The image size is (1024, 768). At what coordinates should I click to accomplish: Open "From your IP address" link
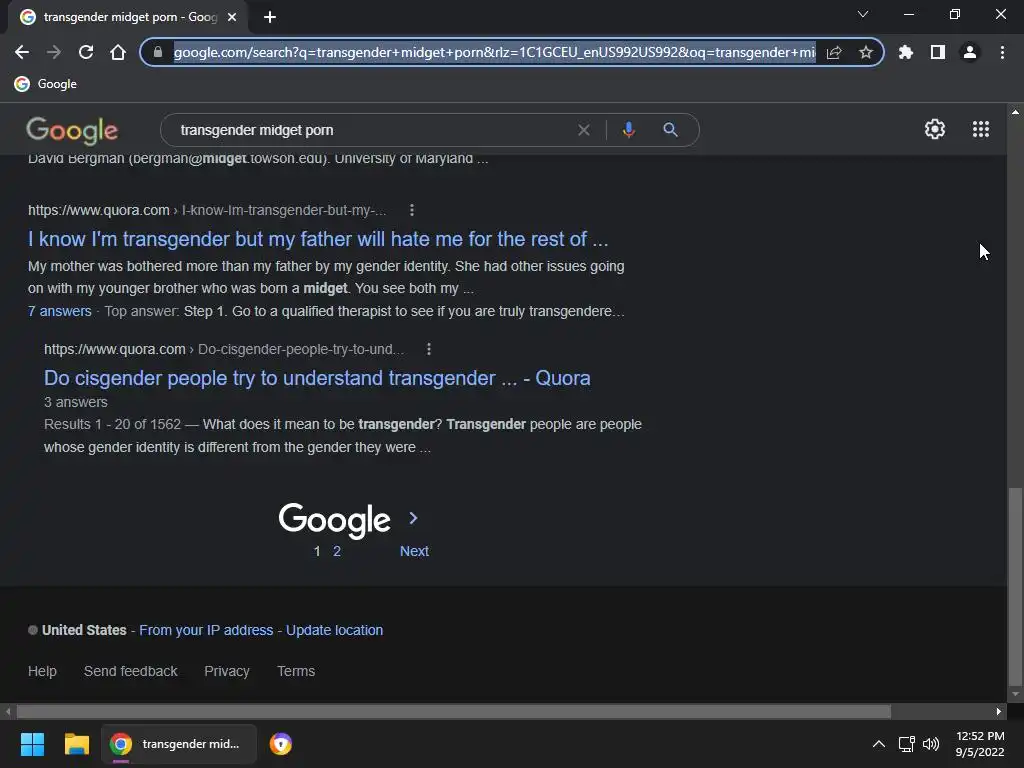(x=206, y=630)
